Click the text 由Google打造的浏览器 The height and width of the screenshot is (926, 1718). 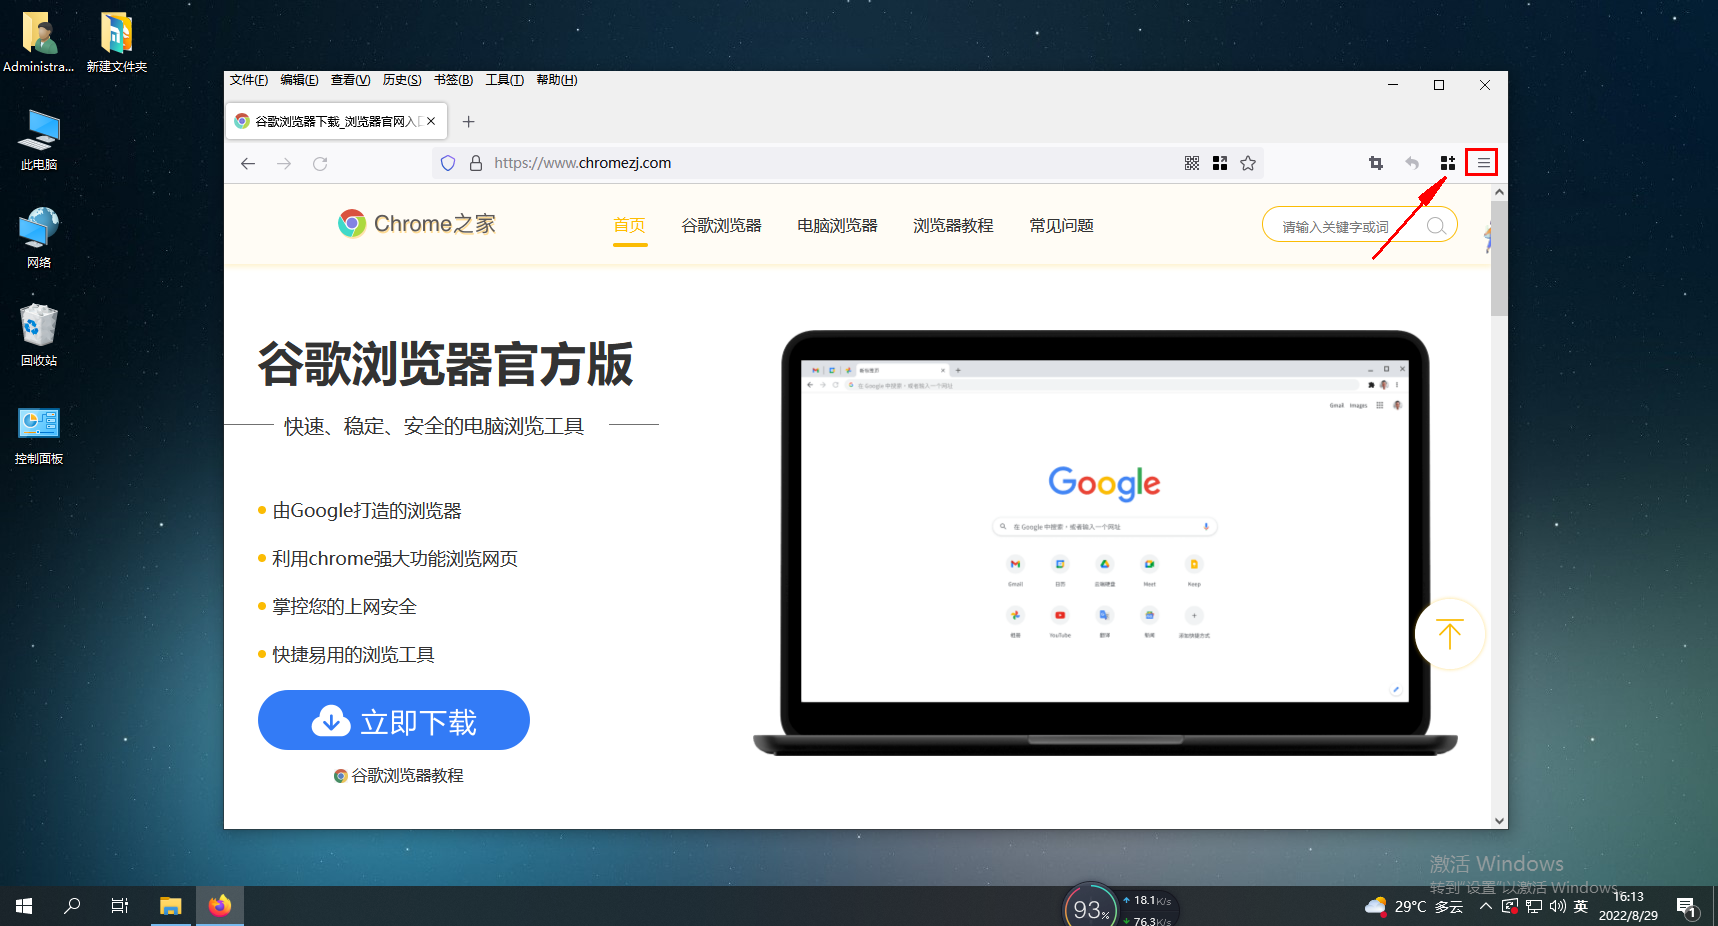367,511
